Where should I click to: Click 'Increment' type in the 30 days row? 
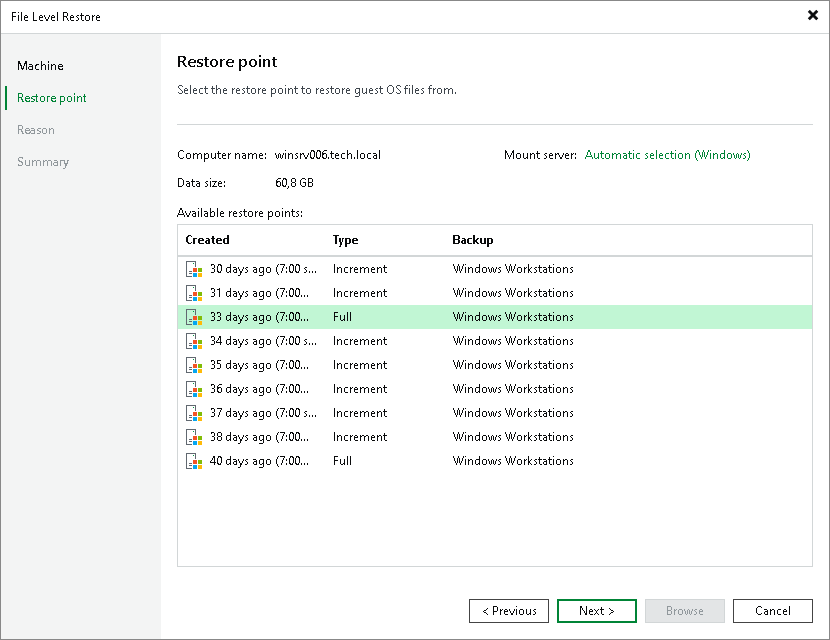tap(360, 269)
